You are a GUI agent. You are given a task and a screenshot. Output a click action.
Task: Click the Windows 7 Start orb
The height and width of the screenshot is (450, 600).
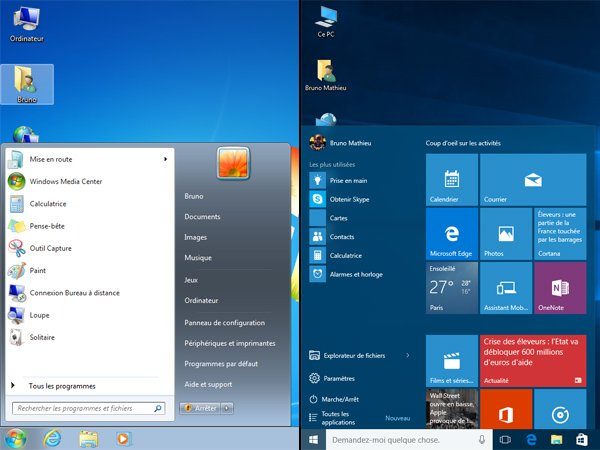tap(14, 439)
